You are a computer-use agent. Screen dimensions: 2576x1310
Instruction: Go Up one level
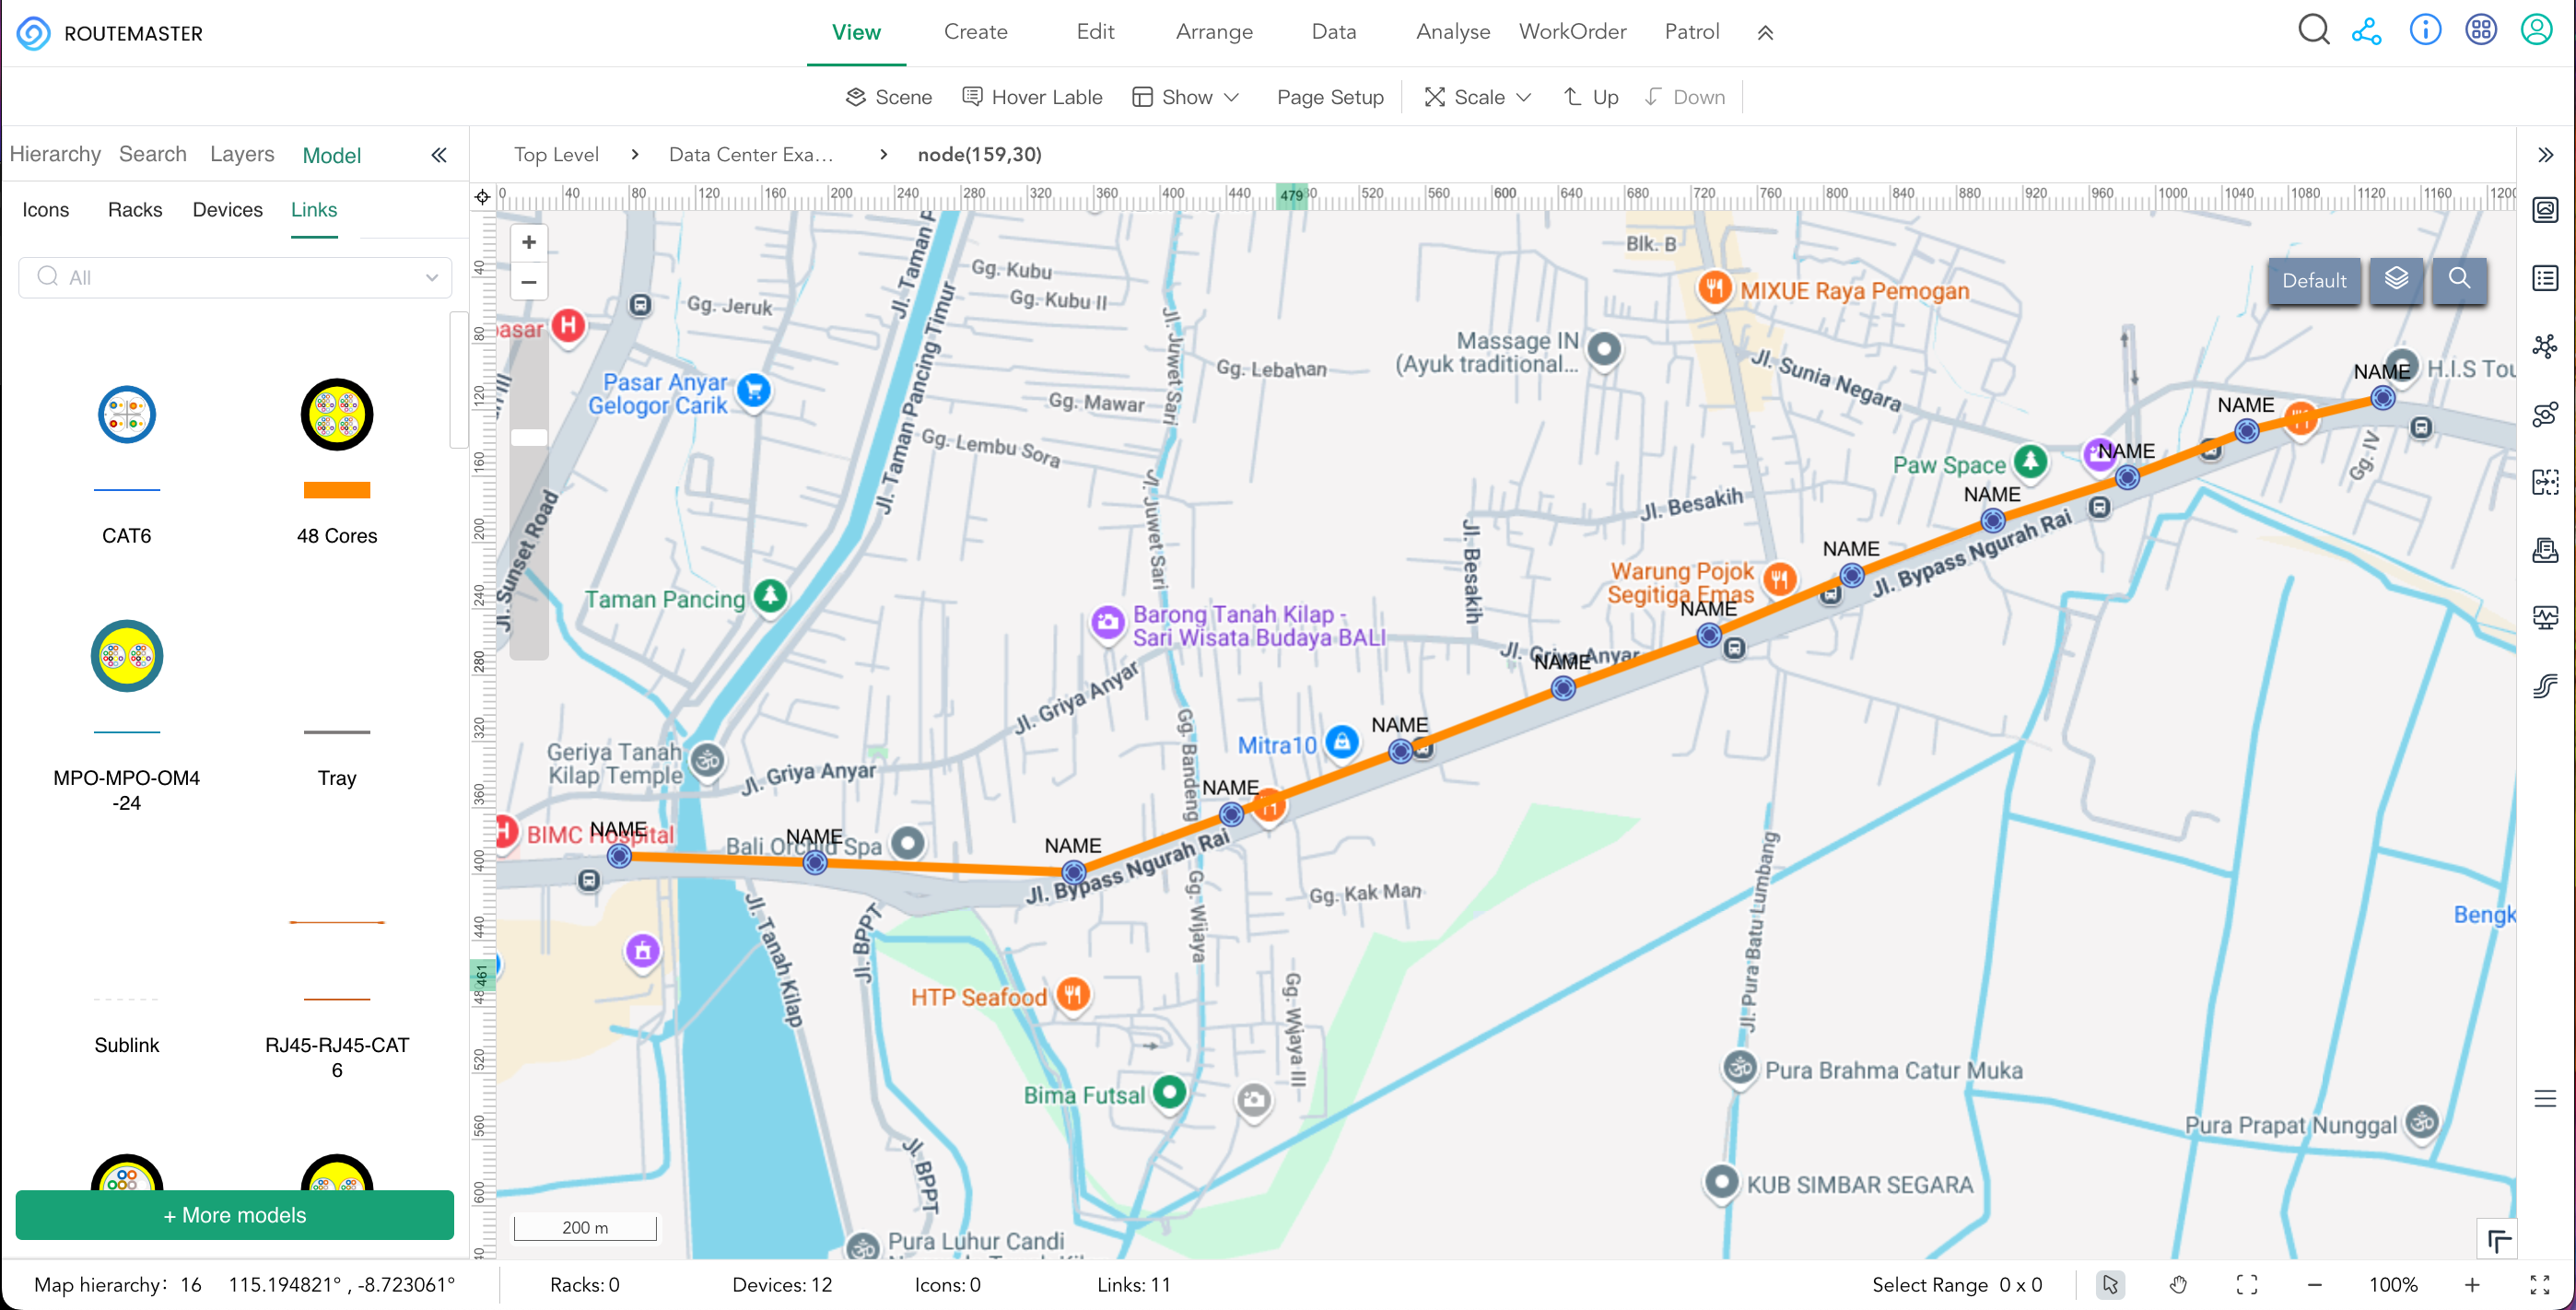pyautogui.click(x=1591, y=97)
